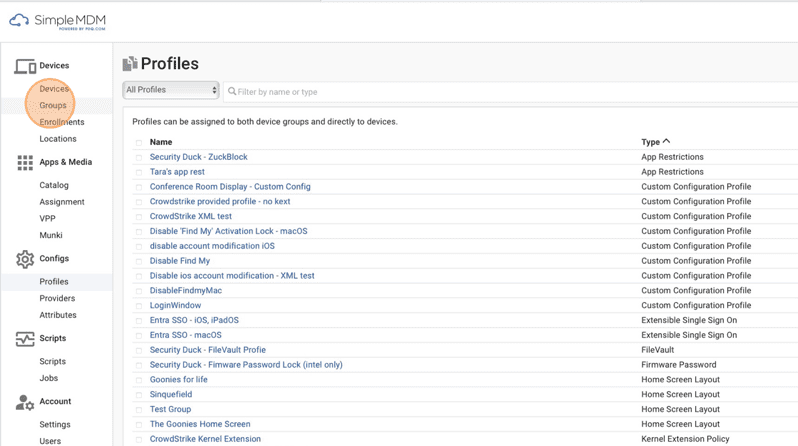Click the Name column header

click(x=161, y=142)
